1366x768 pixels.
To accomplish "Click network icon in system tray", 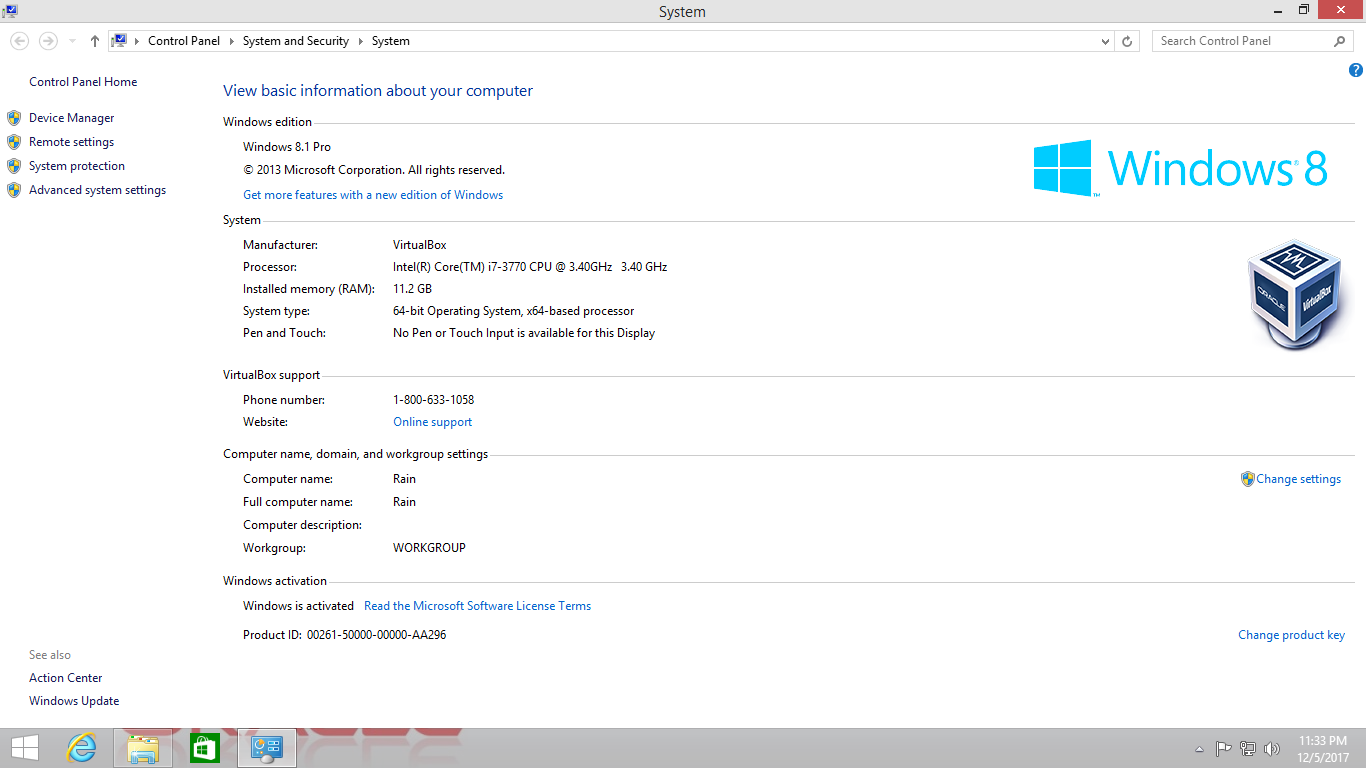I will (x=1248, y=748).
